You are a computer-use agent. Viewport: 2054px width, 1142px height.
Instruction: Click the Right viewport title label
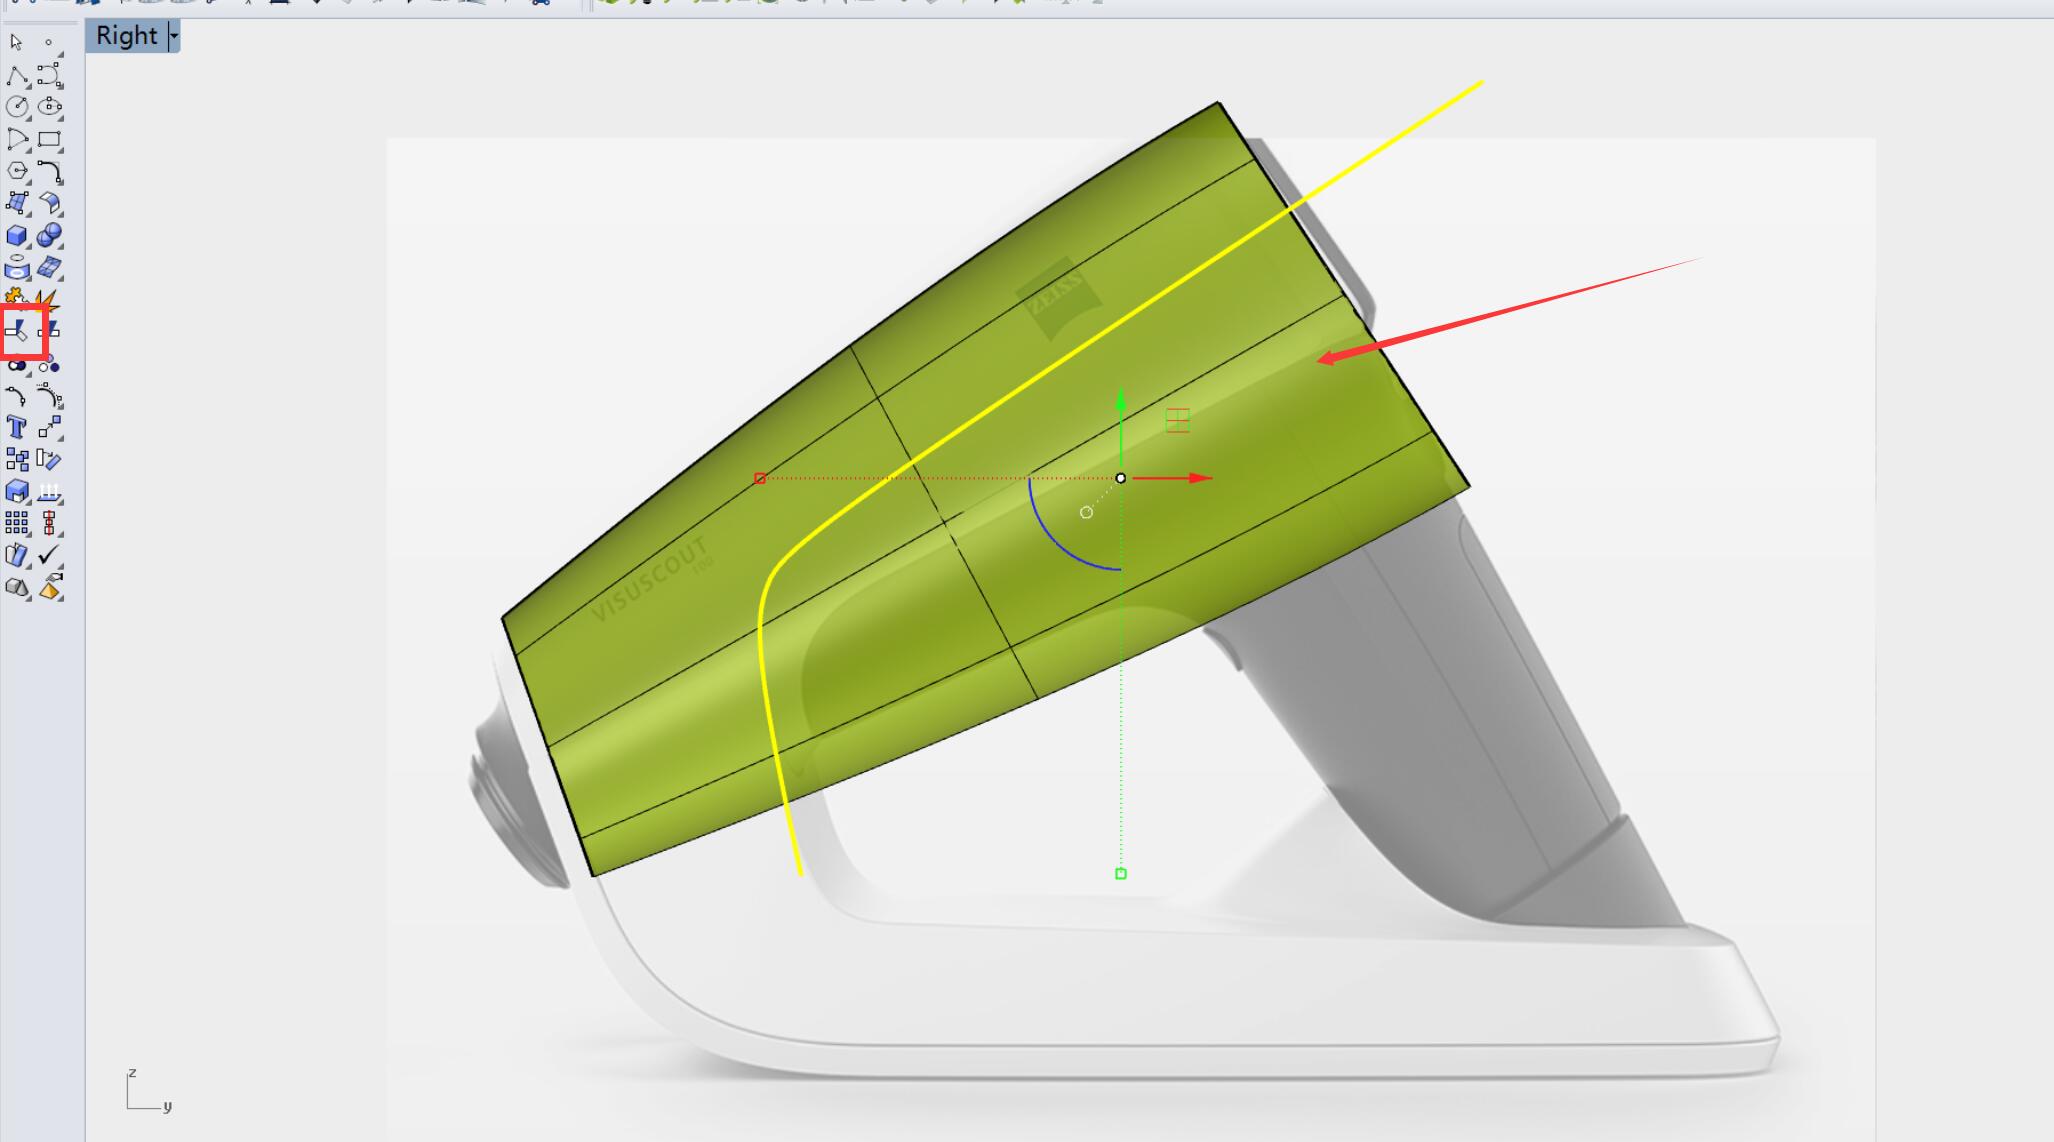(x=127, y=36)
